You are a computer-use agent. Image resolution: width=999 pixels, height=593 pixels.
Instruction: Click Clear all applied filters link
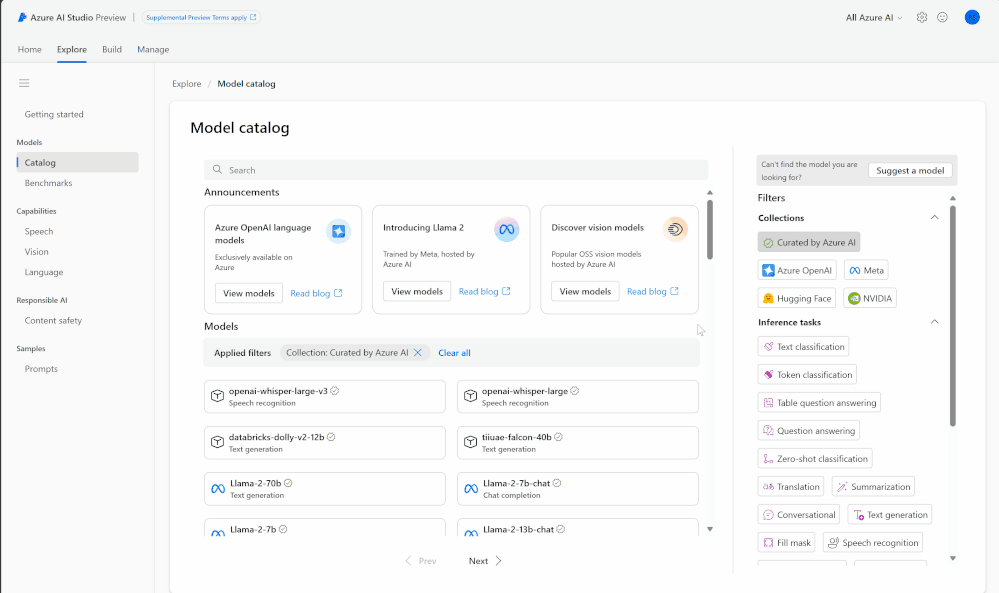click(x=454, y=353)
